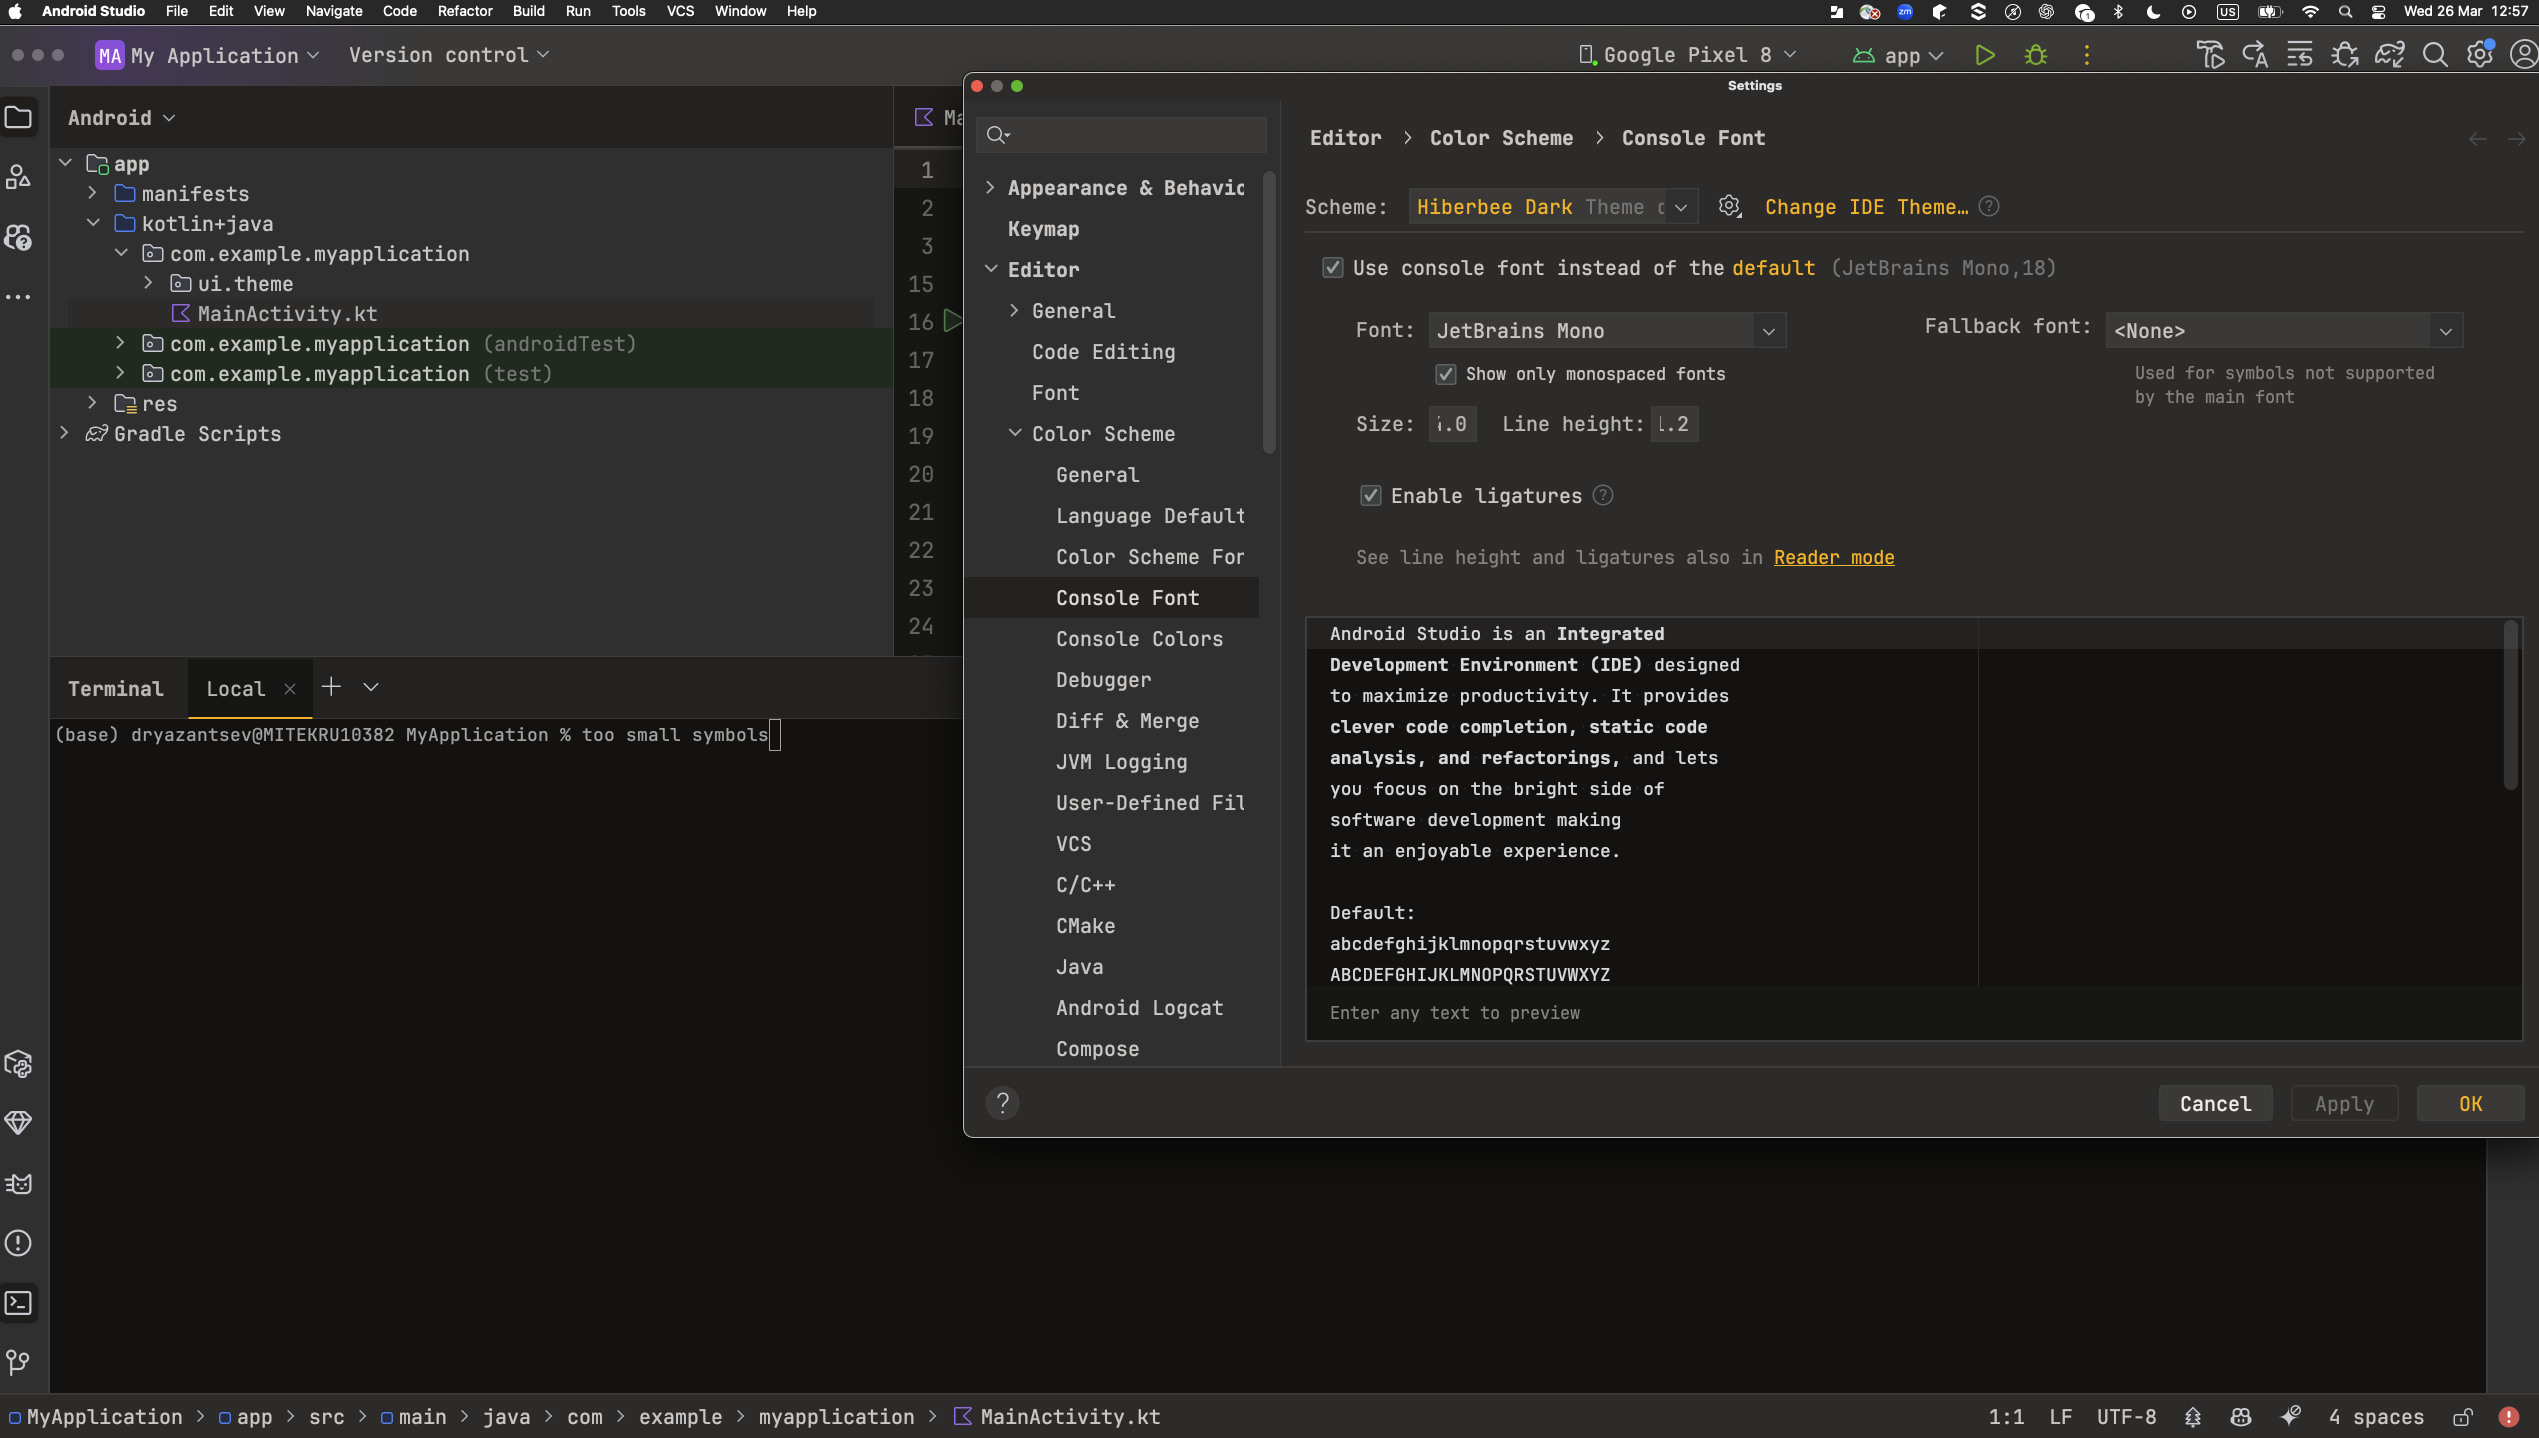The width and height of the screenshot is (2539, 1438).
Task: Click the Reader mode link
Action: coord(1833,558)
